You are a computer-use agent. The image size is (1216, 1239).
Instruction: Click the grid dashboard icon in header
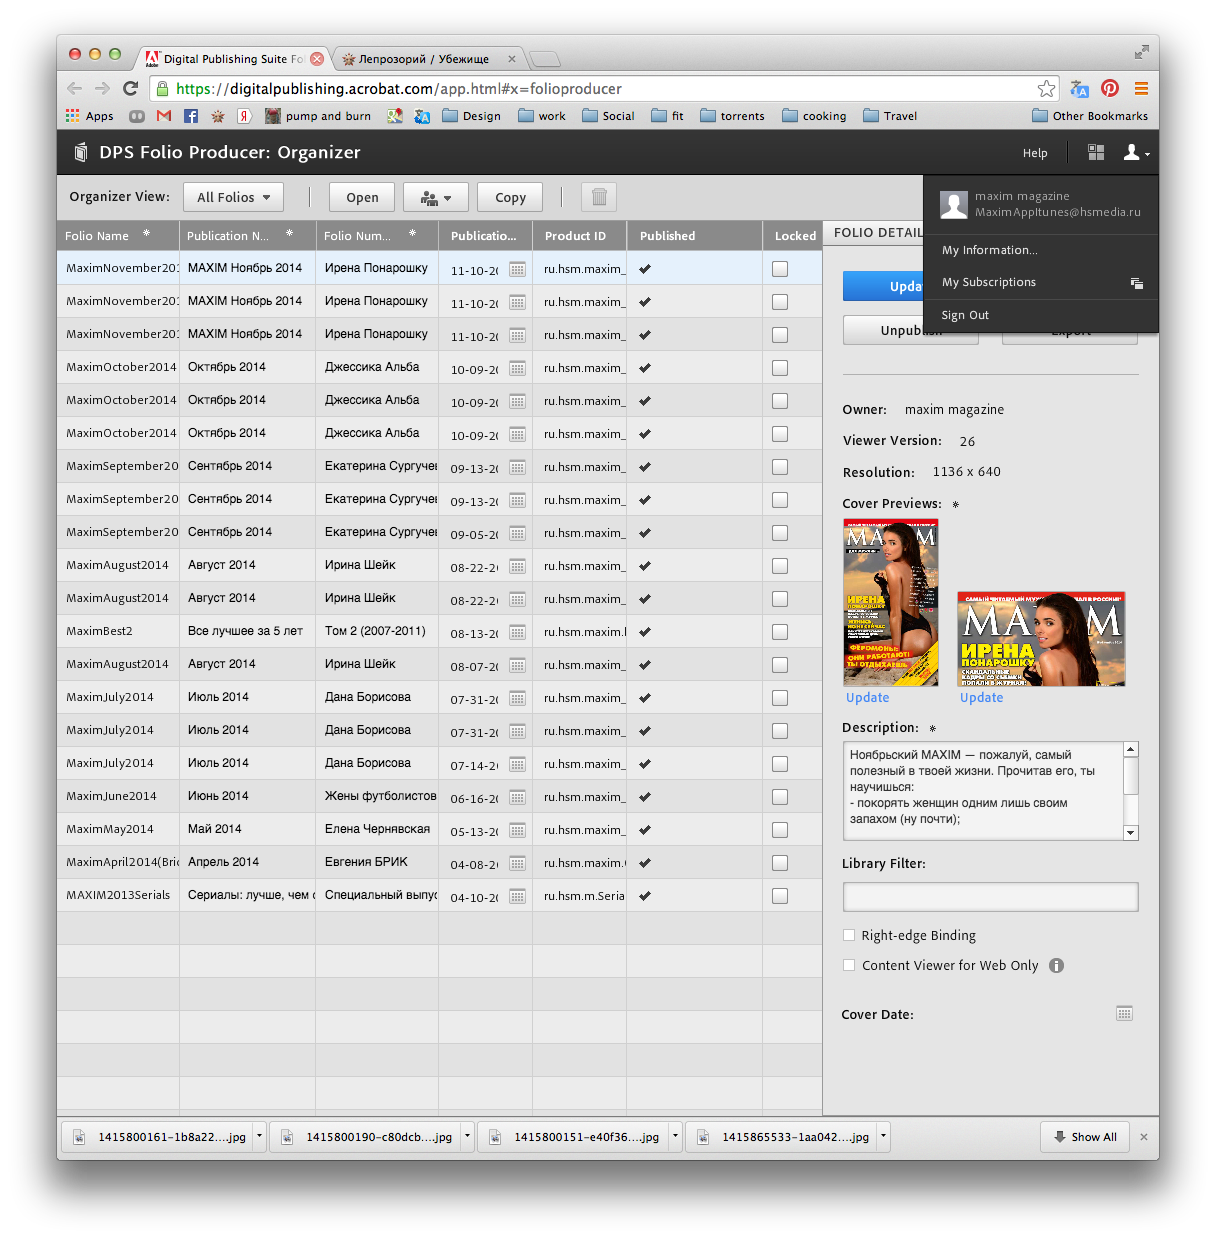[x=1096, y=152]
